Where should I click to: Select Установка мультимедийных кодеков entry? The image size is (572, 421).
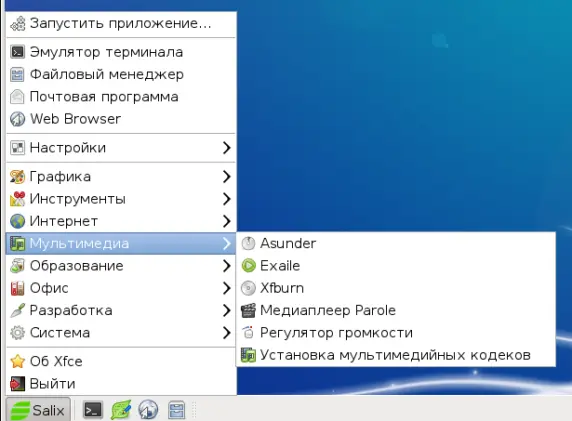tap(396, 355)
